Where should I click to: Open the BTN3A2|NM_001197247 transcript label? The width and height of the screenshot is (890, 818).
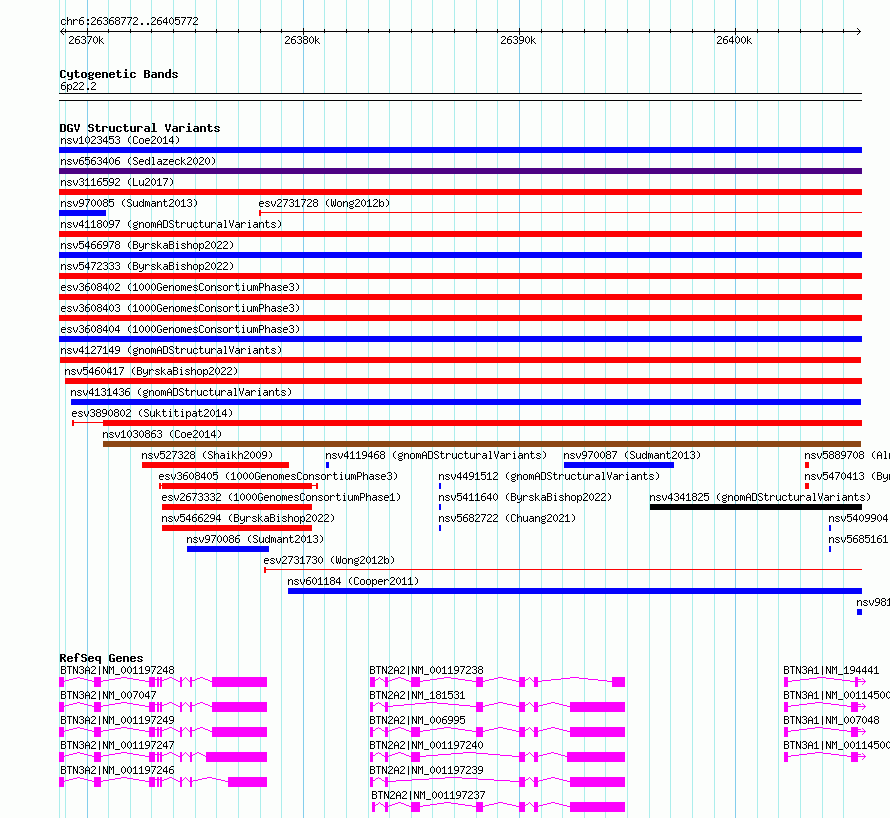click(117, 745)
